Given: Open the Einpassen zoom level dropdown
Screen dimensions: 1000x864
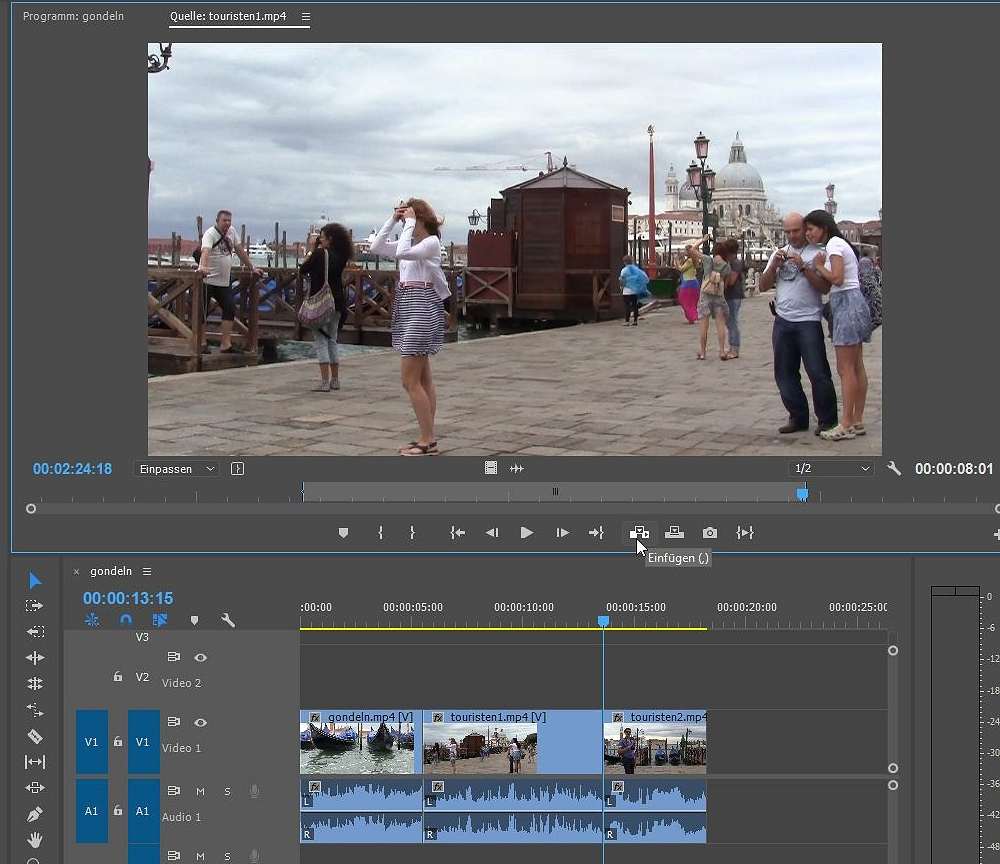Looking at the screenshot, I should point(175,468).
